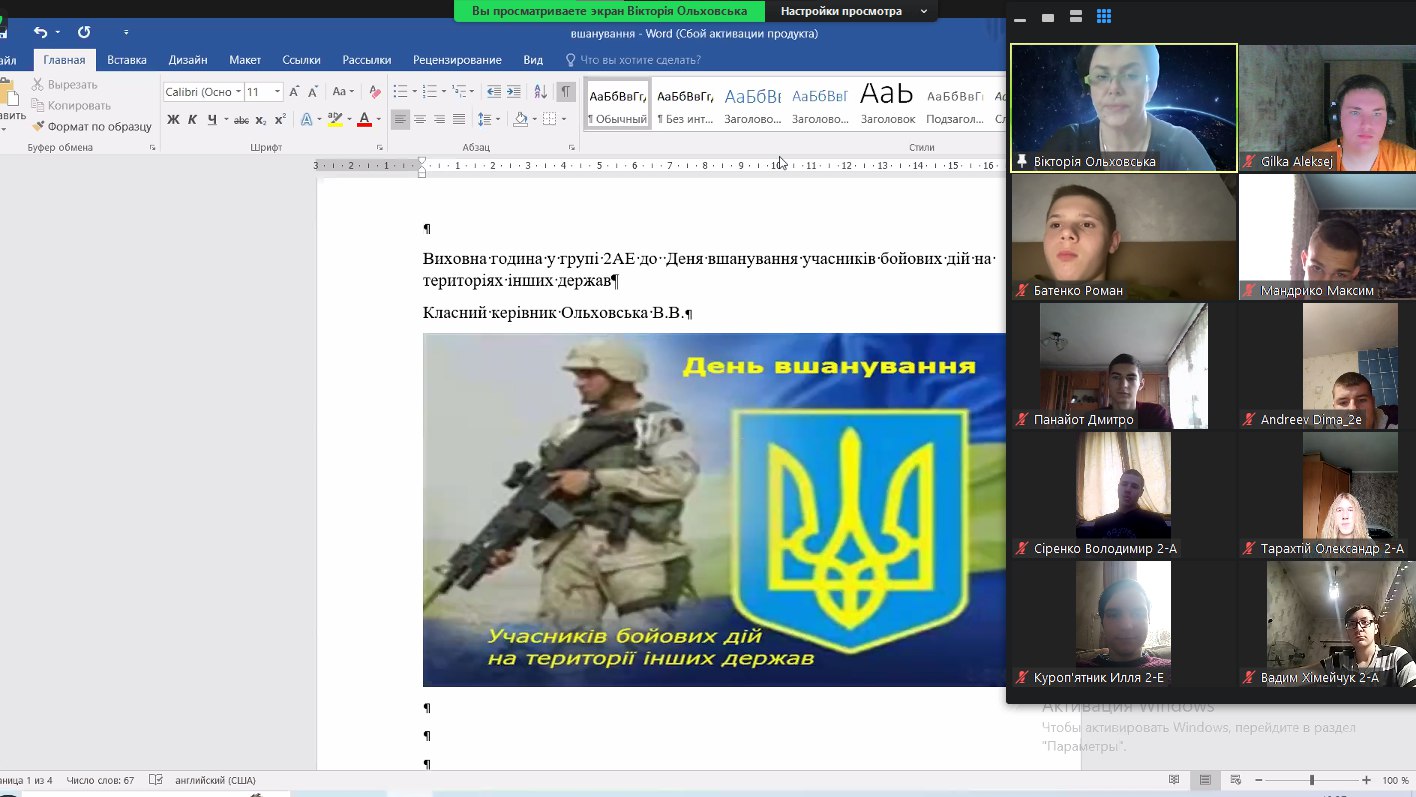Image resolution: width=1416 pixels, height=797 pixels.
Task: Toggle strikethrough formatting
Action: (241, 120)
